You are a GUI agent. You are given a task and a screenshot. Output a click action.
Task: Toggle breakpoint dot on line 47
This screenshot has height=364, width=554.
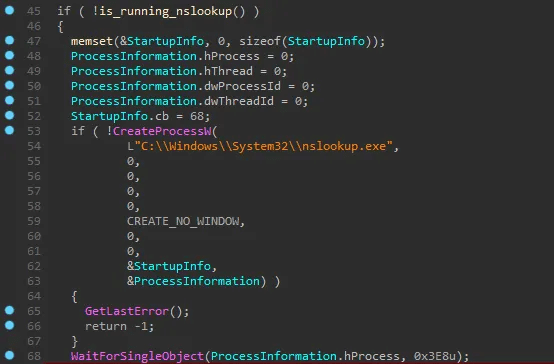(10, 40)
